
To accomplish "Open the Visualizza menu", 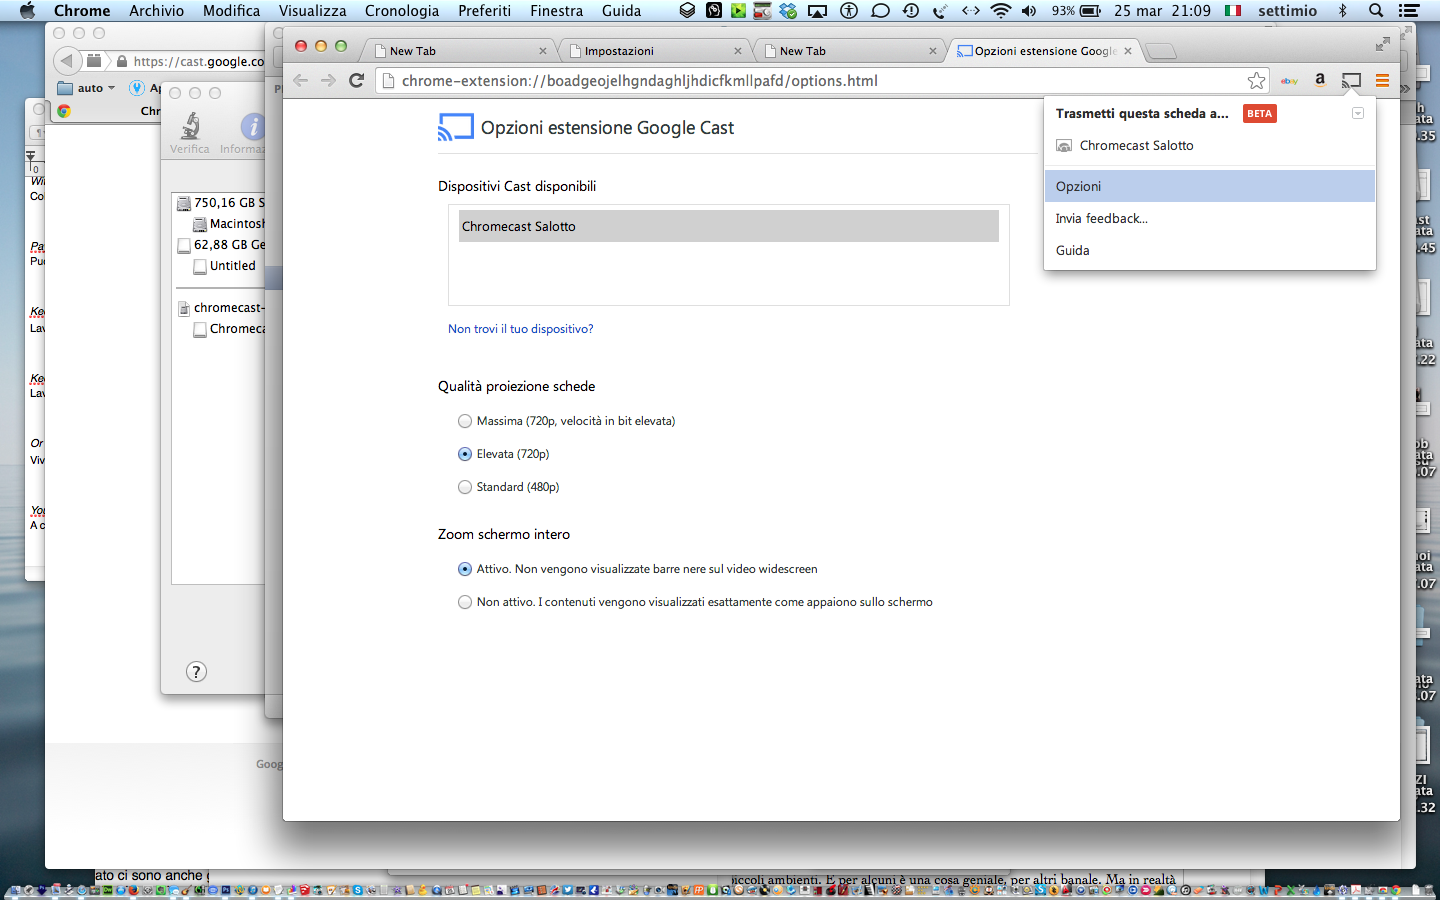I will point(312,11).
